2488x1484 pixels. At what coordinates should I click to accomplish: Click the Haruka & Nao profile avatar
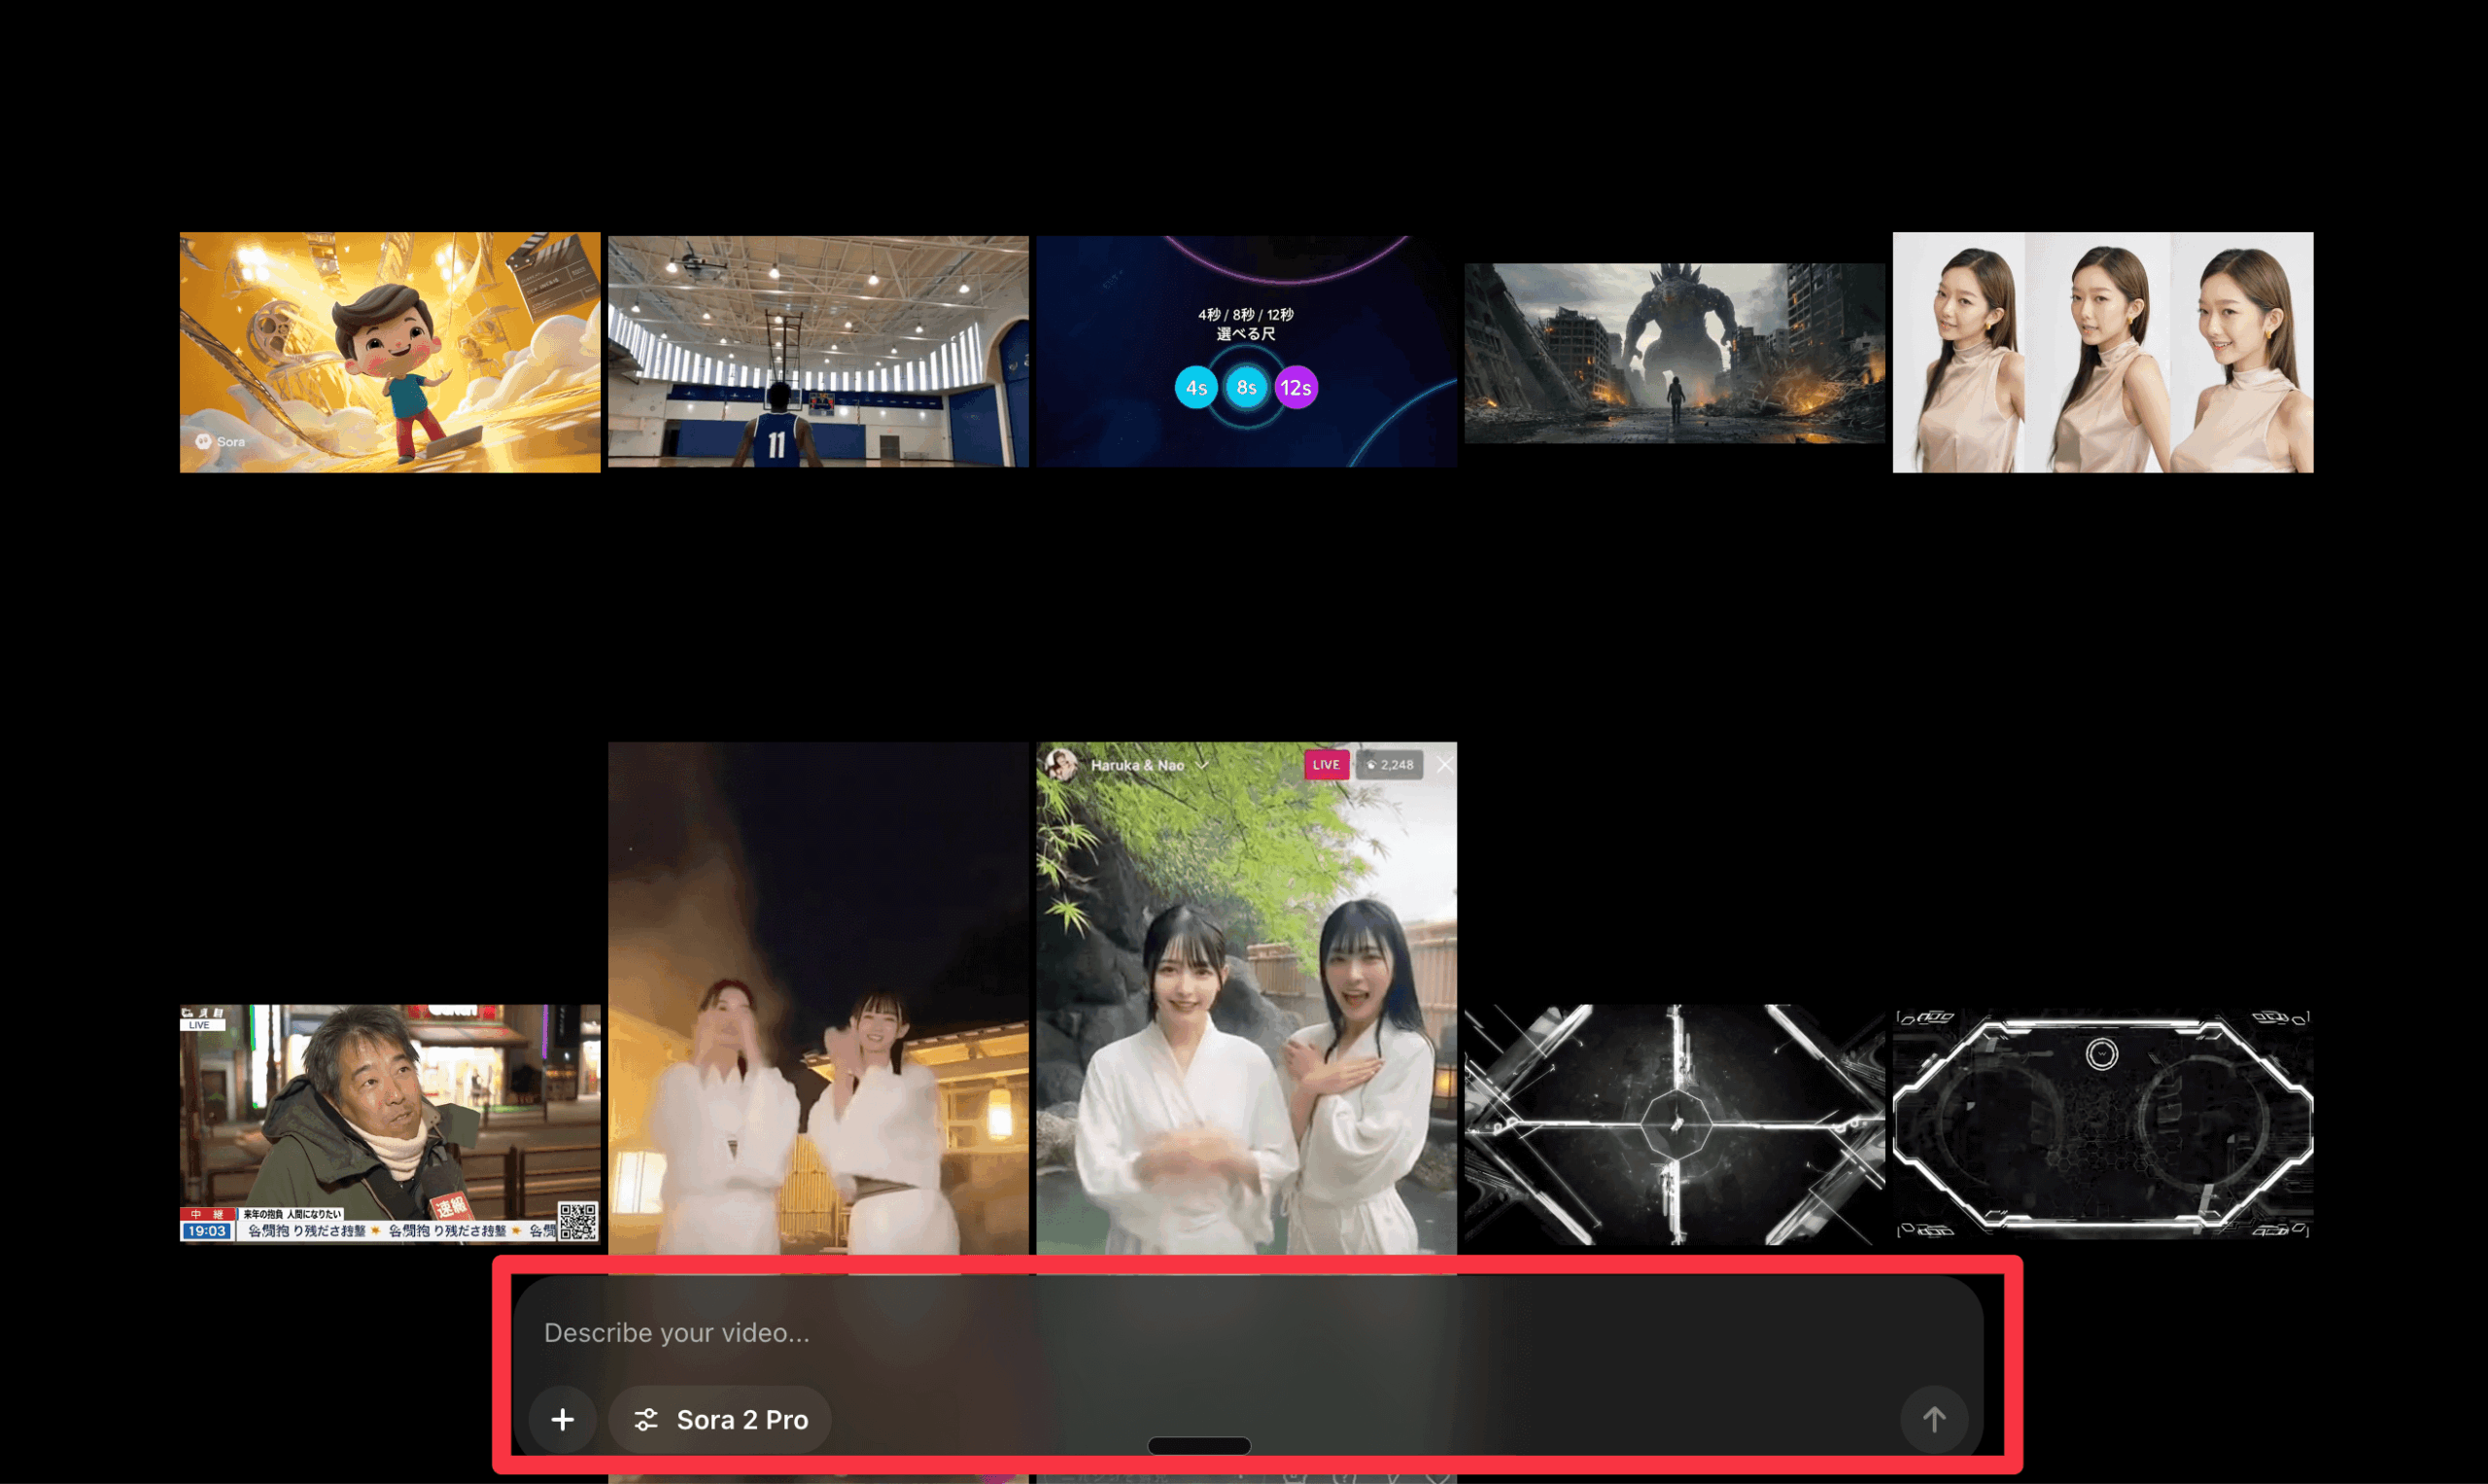[x=1062, y=764]
